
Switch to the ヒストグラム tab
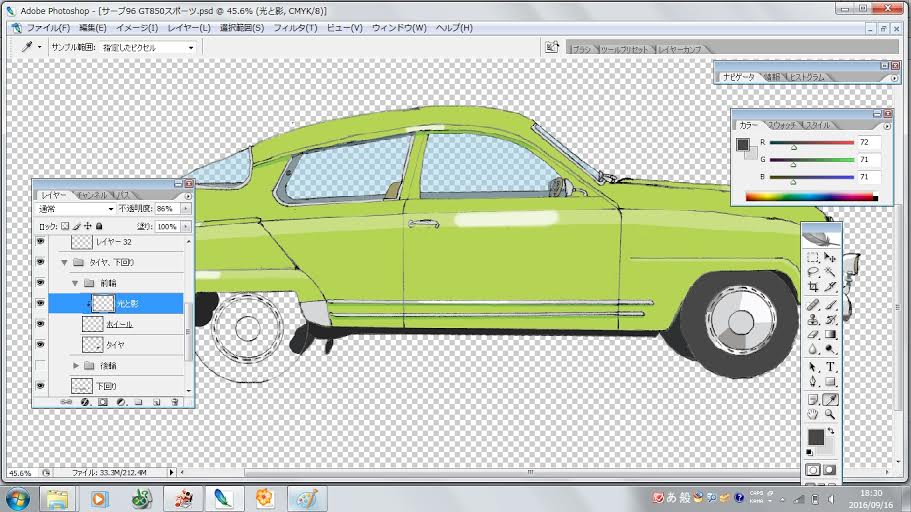pos(806,77)
